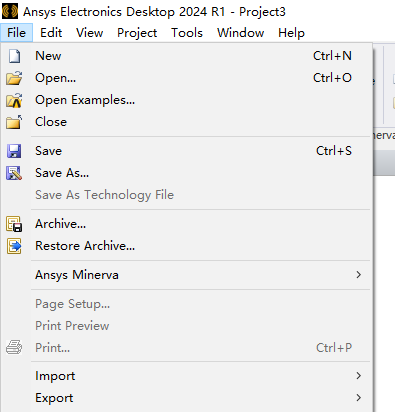Viewport: 395px width, 412px height.
Task: Choose Save As... menu entry
Action: [187, 173]
